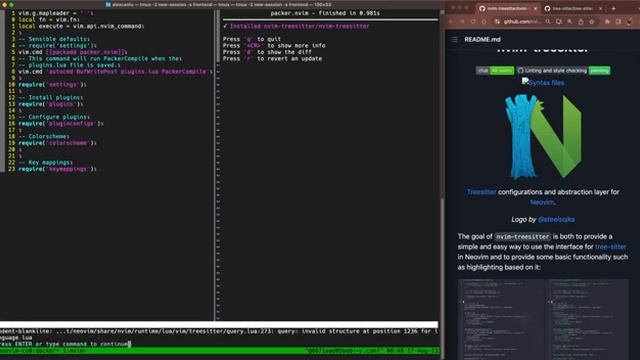640x360 pixels.
Task: Click the require('keymappings') line
Action: [58, 169]
